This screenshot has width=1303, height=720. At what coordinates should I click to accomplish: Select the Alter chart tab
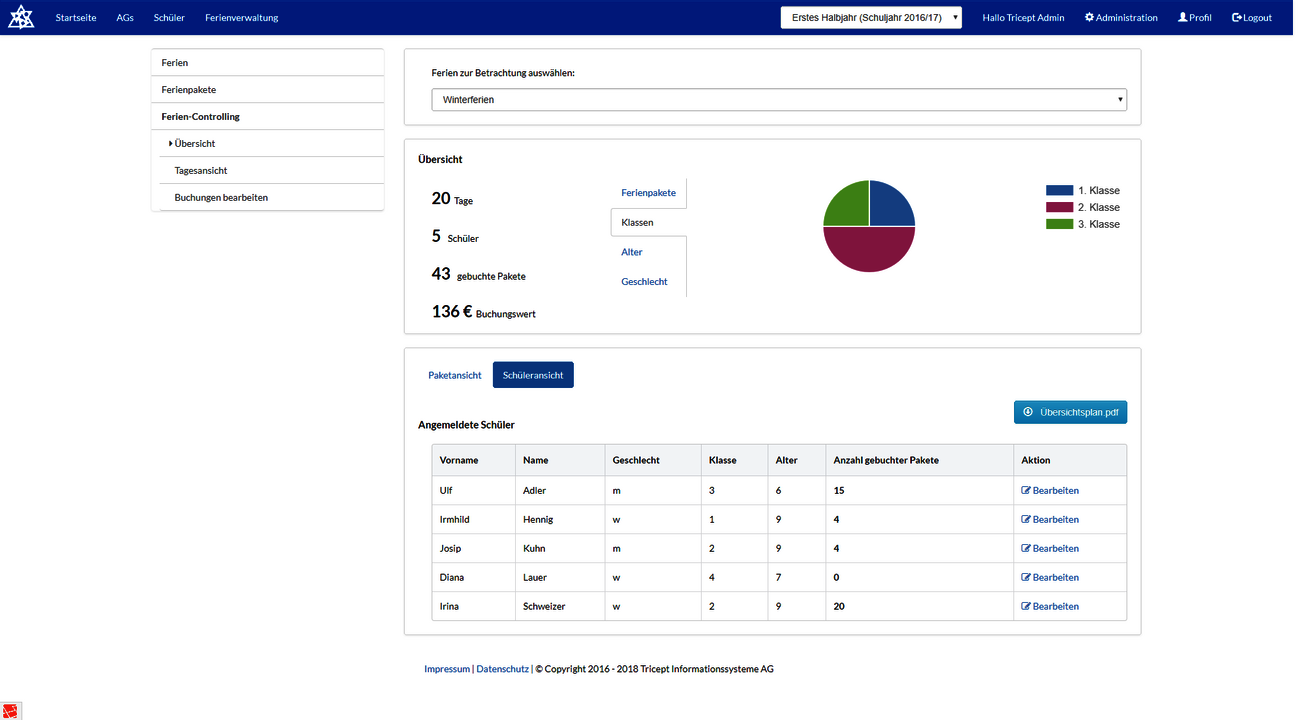[632, 252]
